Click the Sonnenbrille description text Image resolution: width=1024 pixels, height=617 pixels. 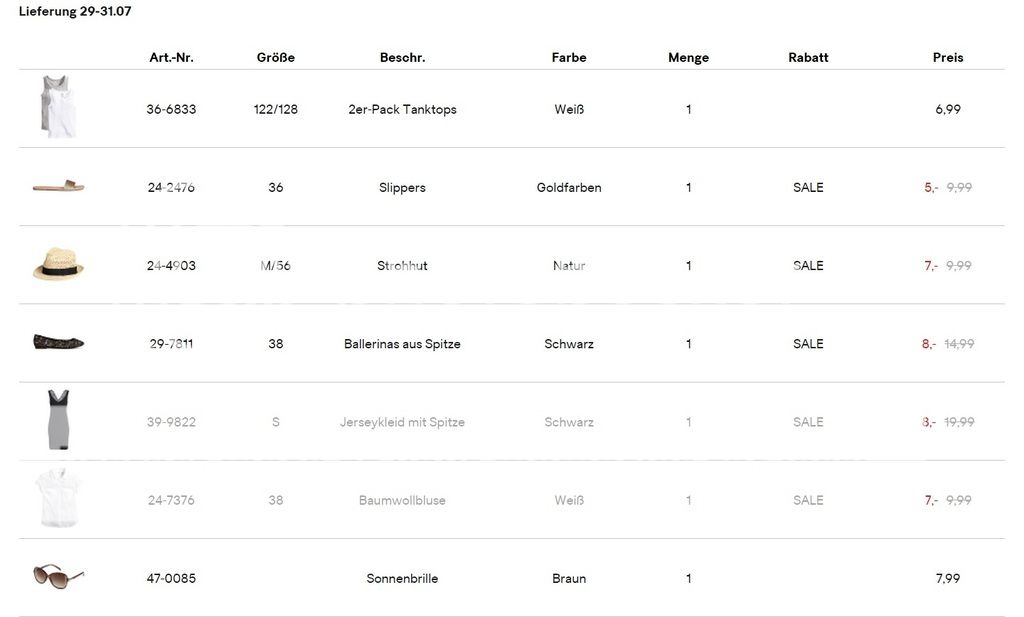pos(402,578)
